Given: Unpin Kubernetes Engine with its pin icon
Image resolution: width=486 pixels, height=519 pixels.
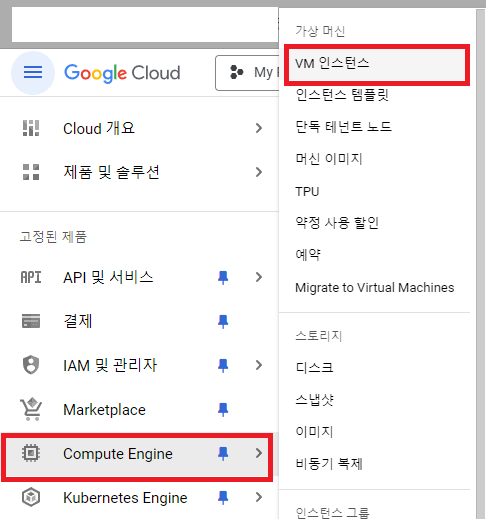Looking at the screenshot, I should coord(223,498).
